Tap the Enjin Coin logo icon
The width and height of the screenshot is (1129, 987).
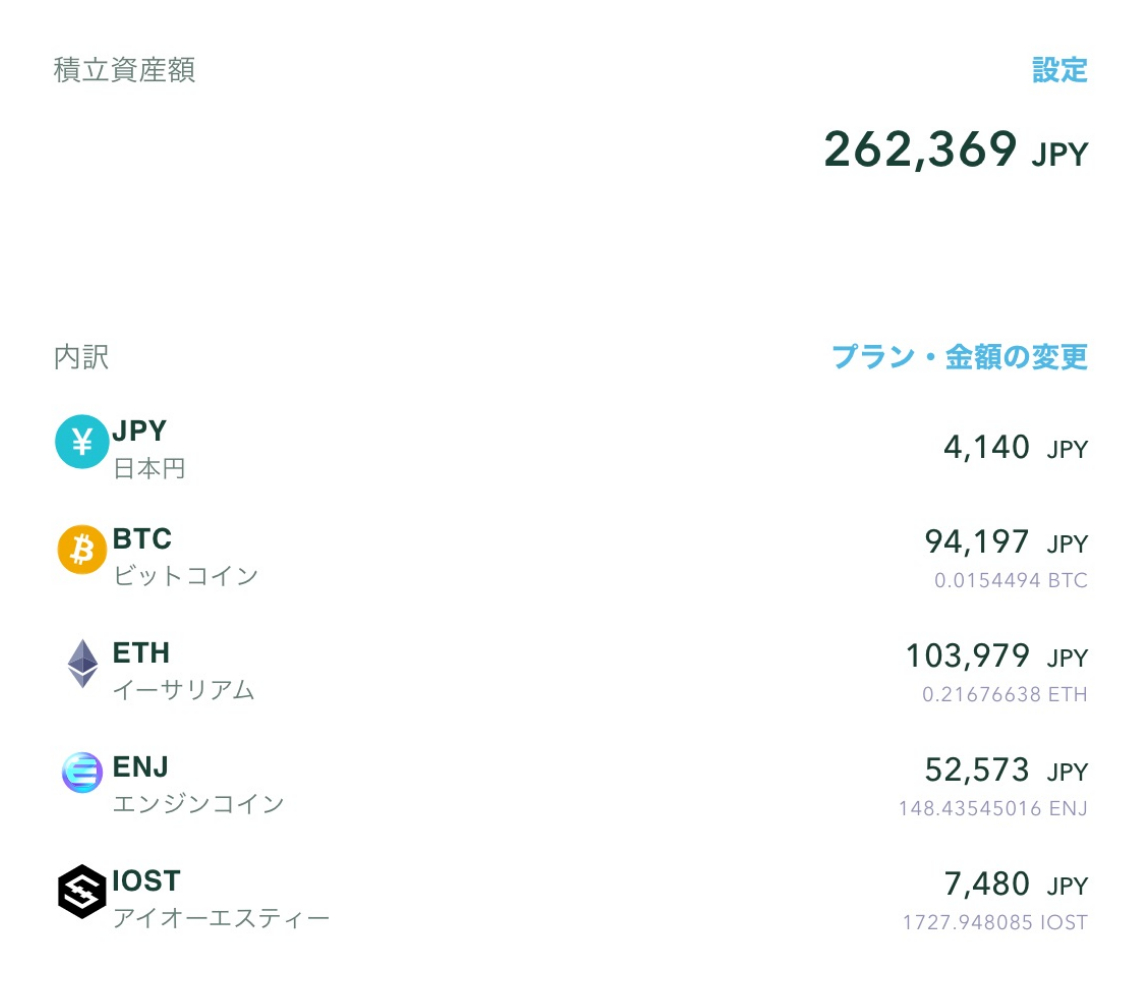click(82, 773)
